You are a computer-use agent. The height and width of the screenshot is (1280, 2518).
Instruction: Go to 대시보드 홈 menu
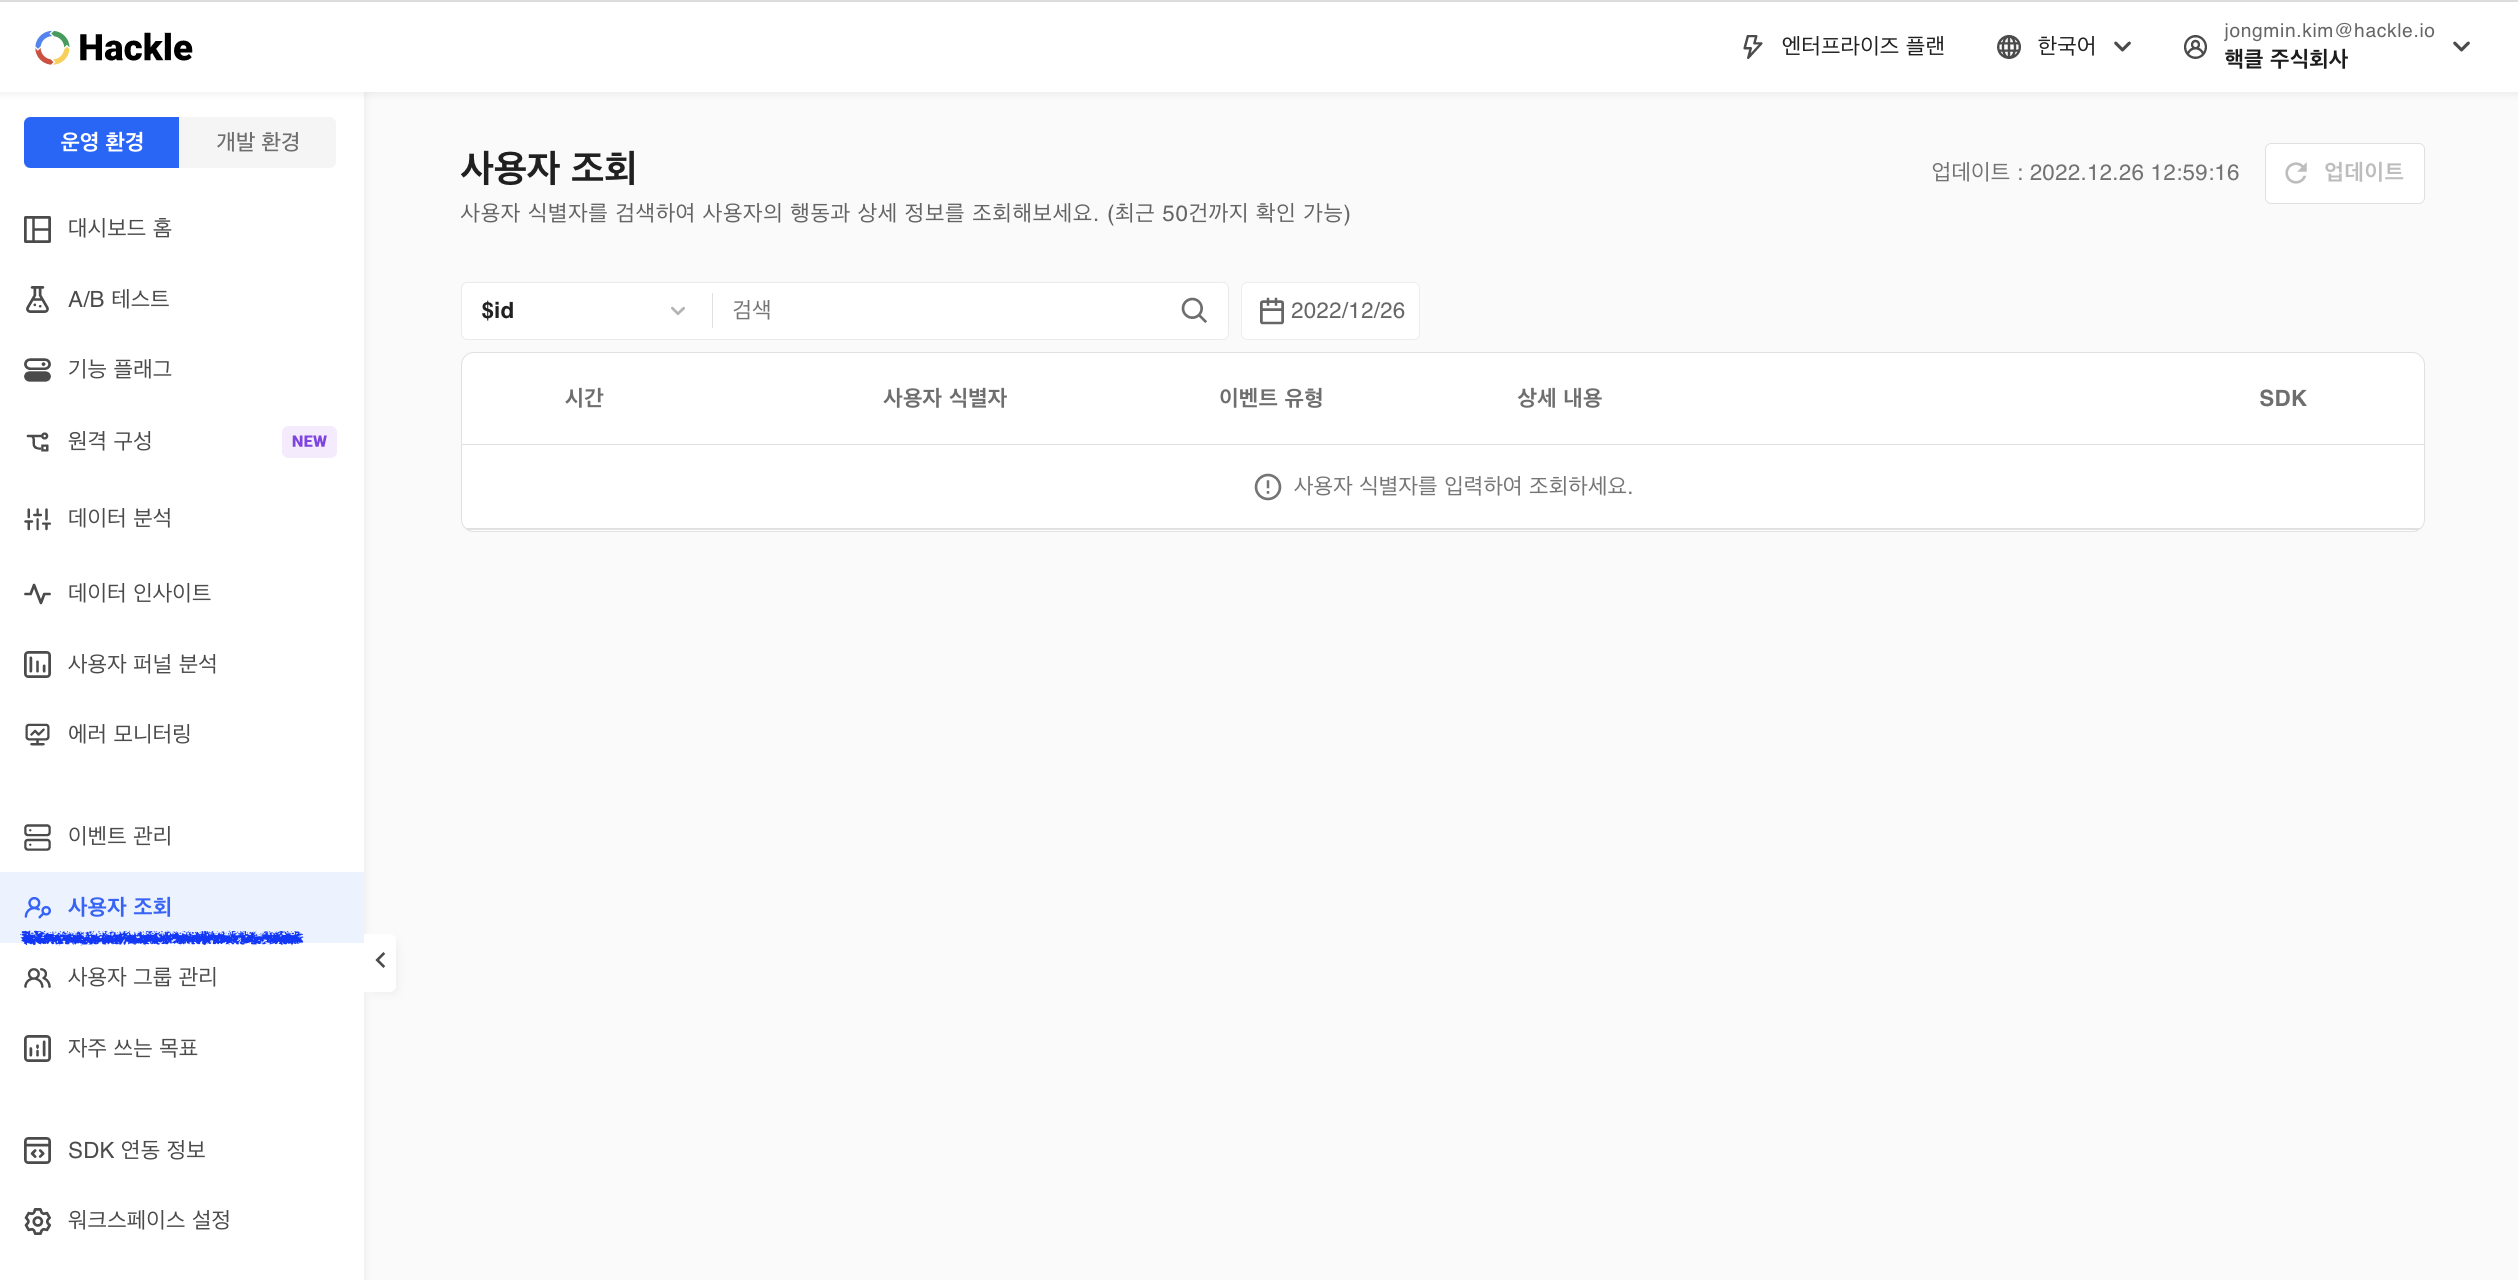(119, 229)
